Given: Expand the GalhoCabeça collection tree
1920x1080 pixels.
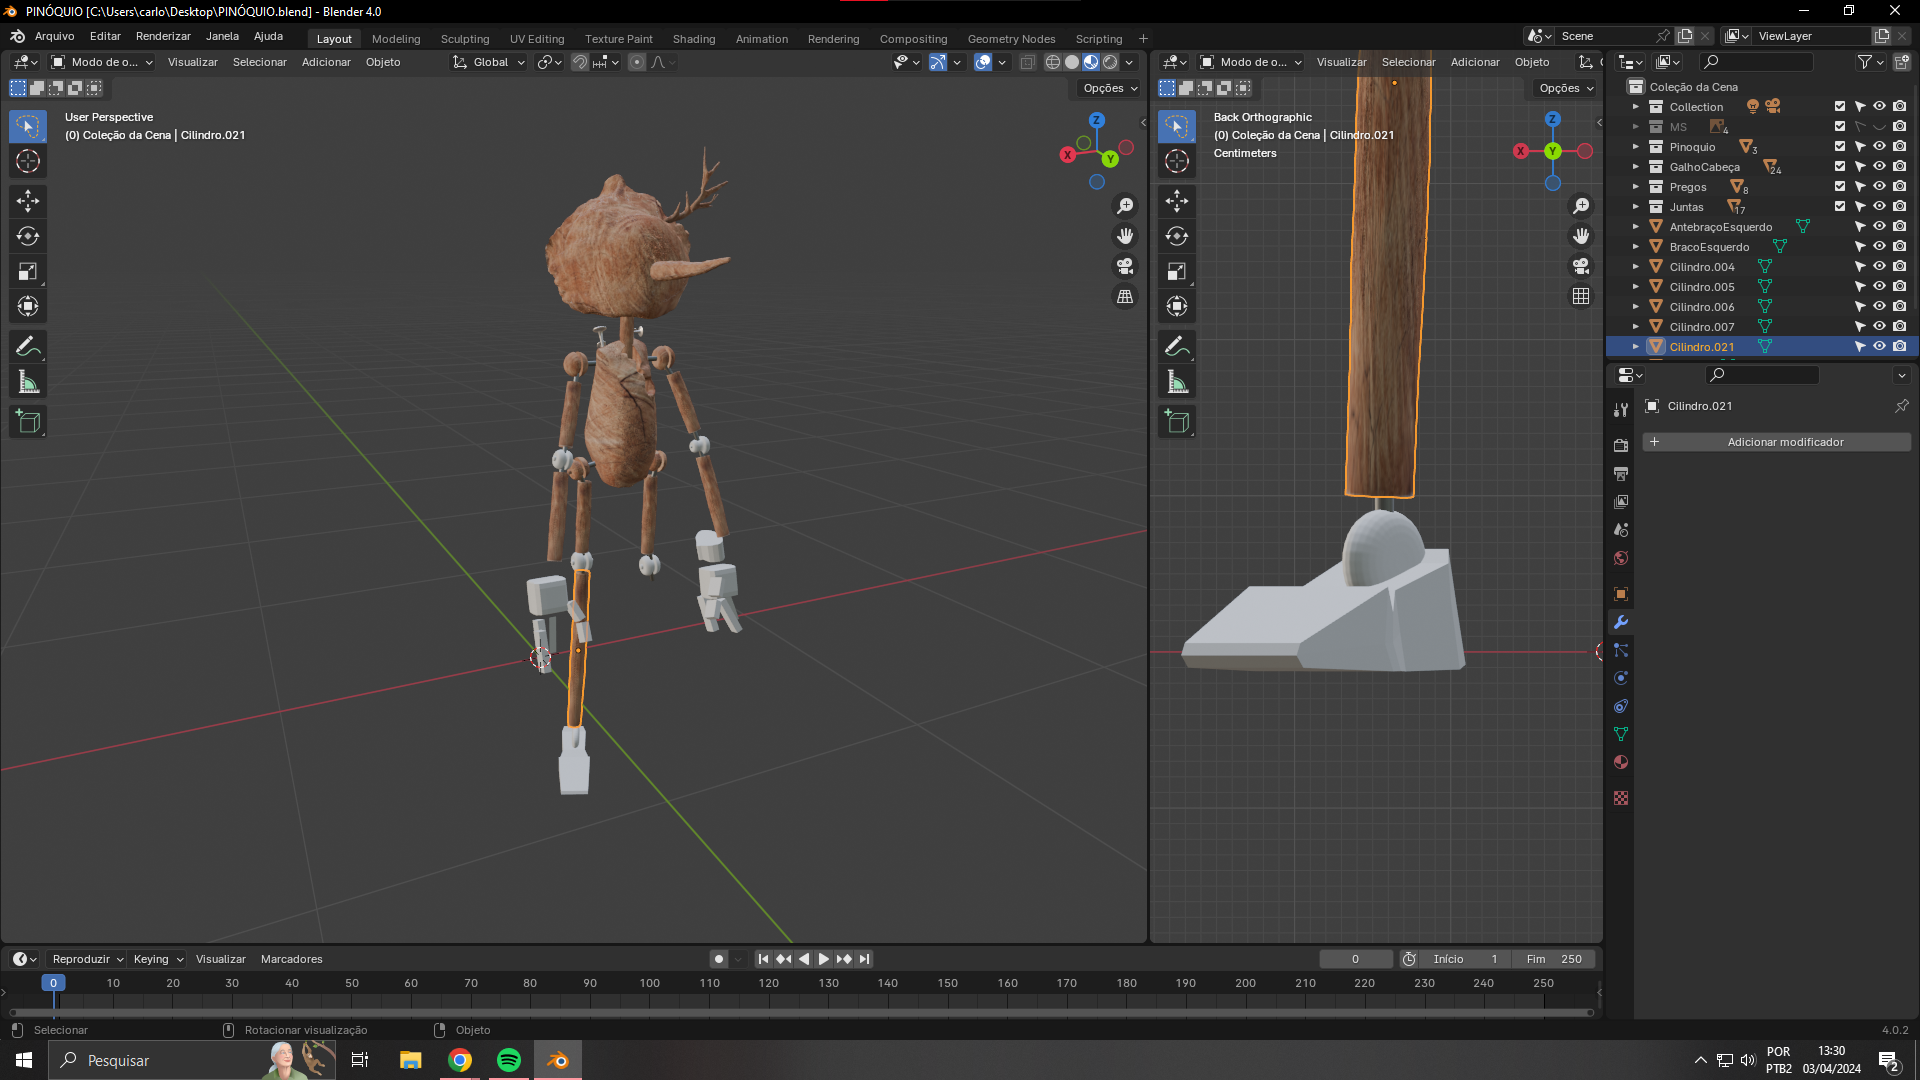Looking at the screenshot, I should (1636, 167).
